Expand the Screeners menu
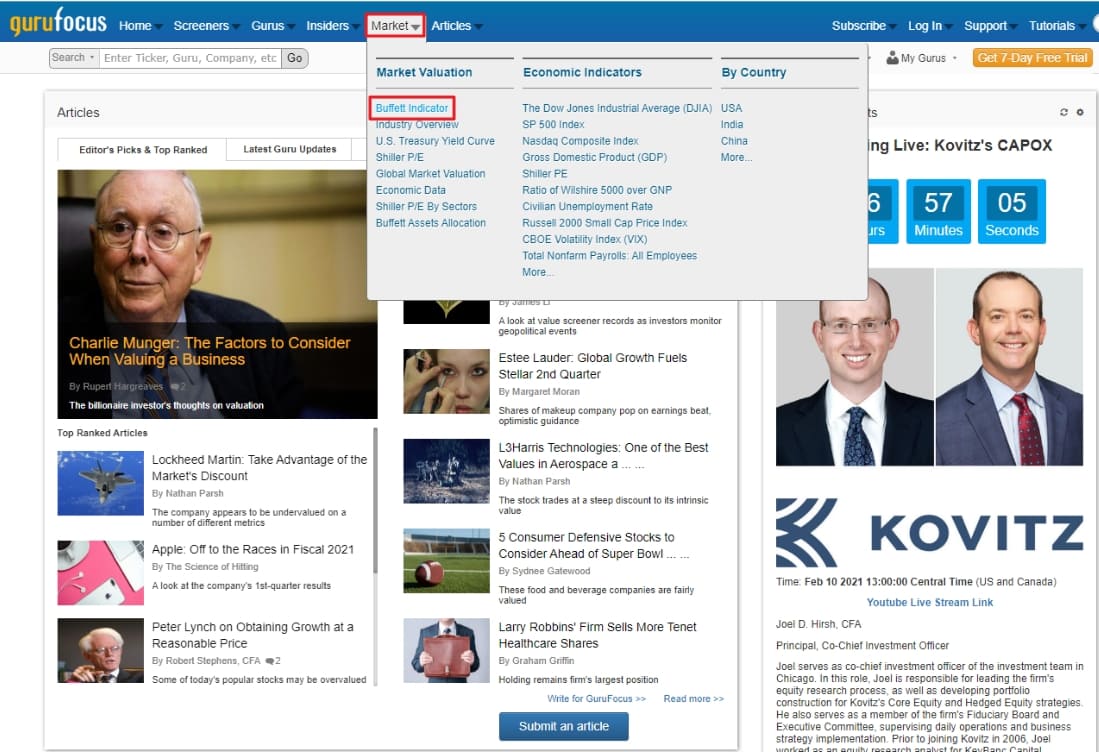The width and height of the screenshot is (1099, 752). click(x=206, y=26)
